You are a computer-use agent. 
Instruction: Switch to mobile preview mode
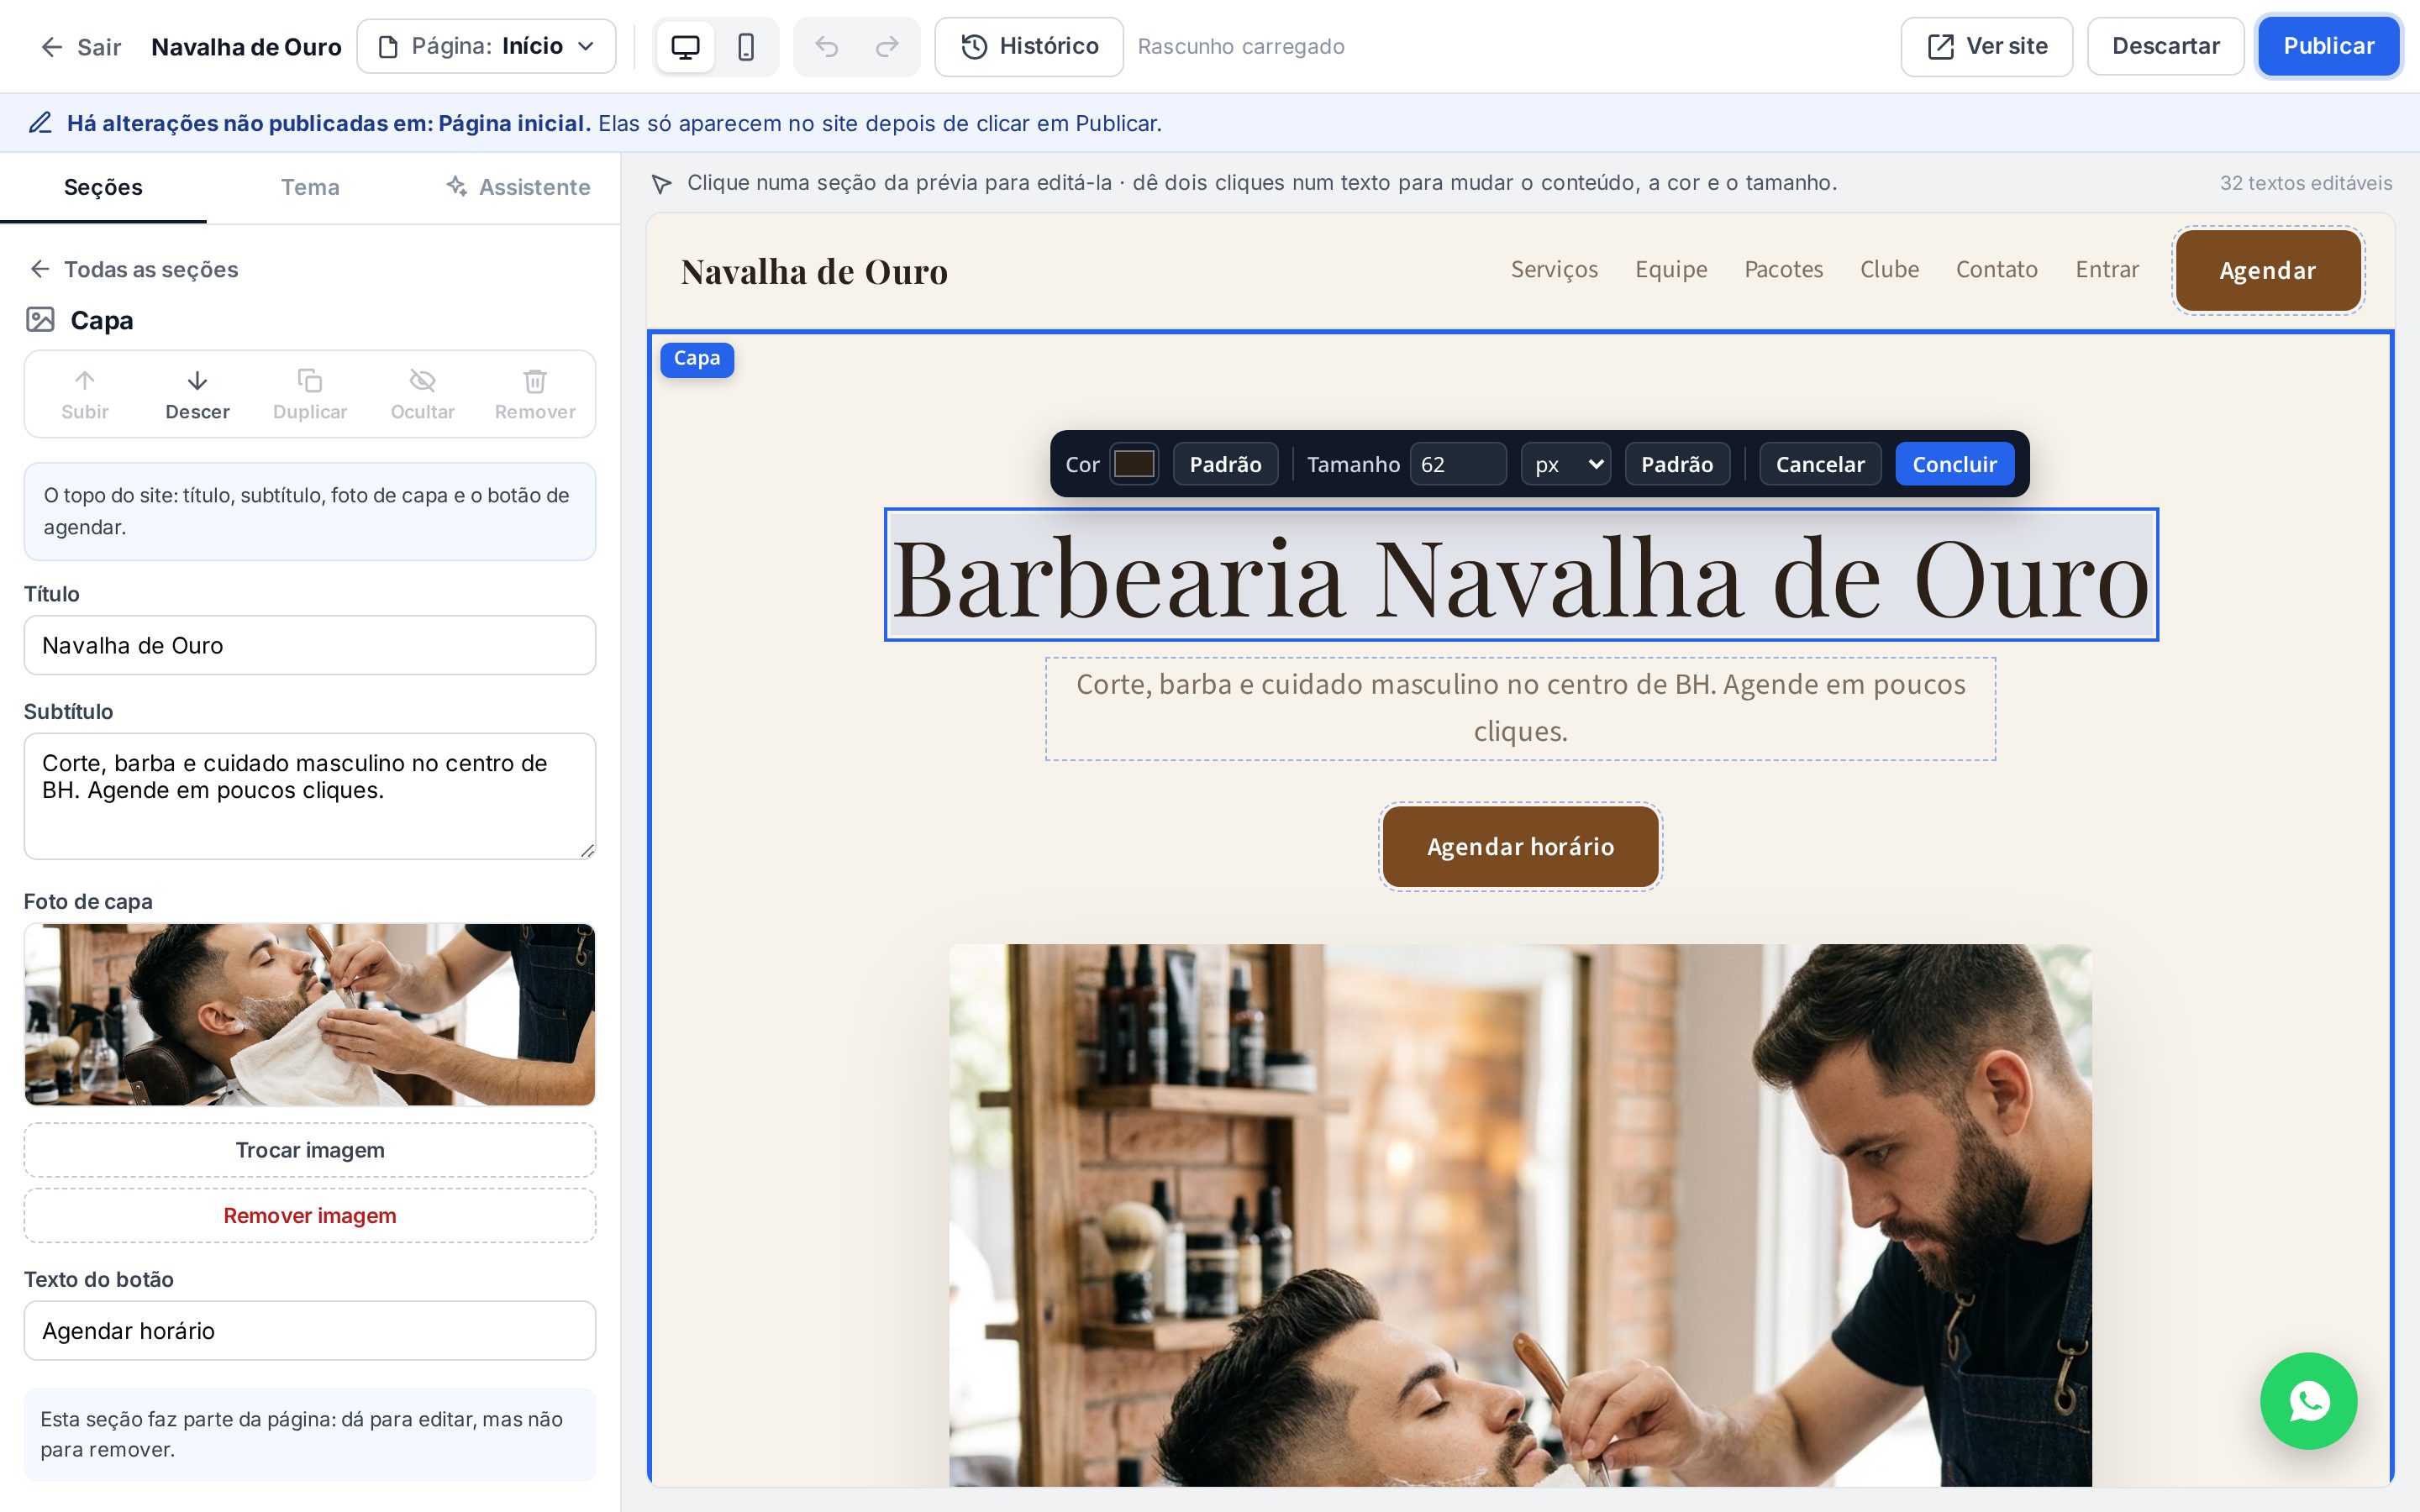(746, 47)
